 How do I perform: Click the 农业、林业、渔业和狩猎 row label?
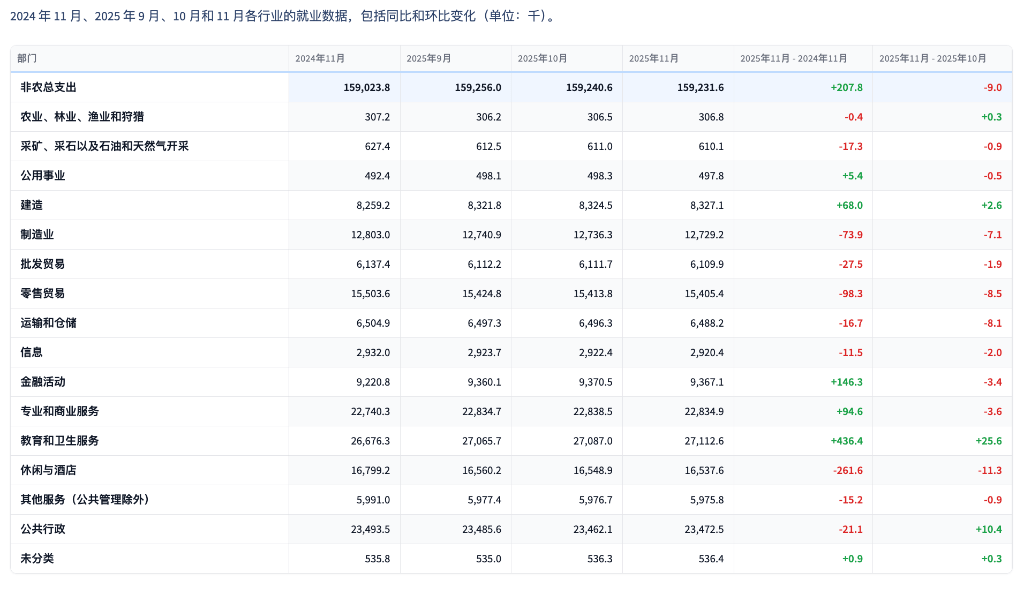(82, 117)
